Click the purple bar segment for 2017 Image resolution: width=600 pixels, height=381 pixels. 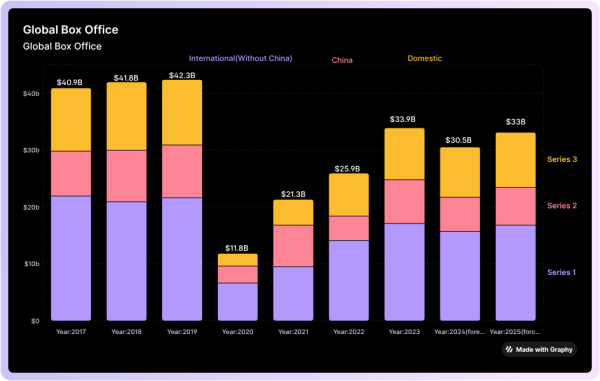coord(71,258)
